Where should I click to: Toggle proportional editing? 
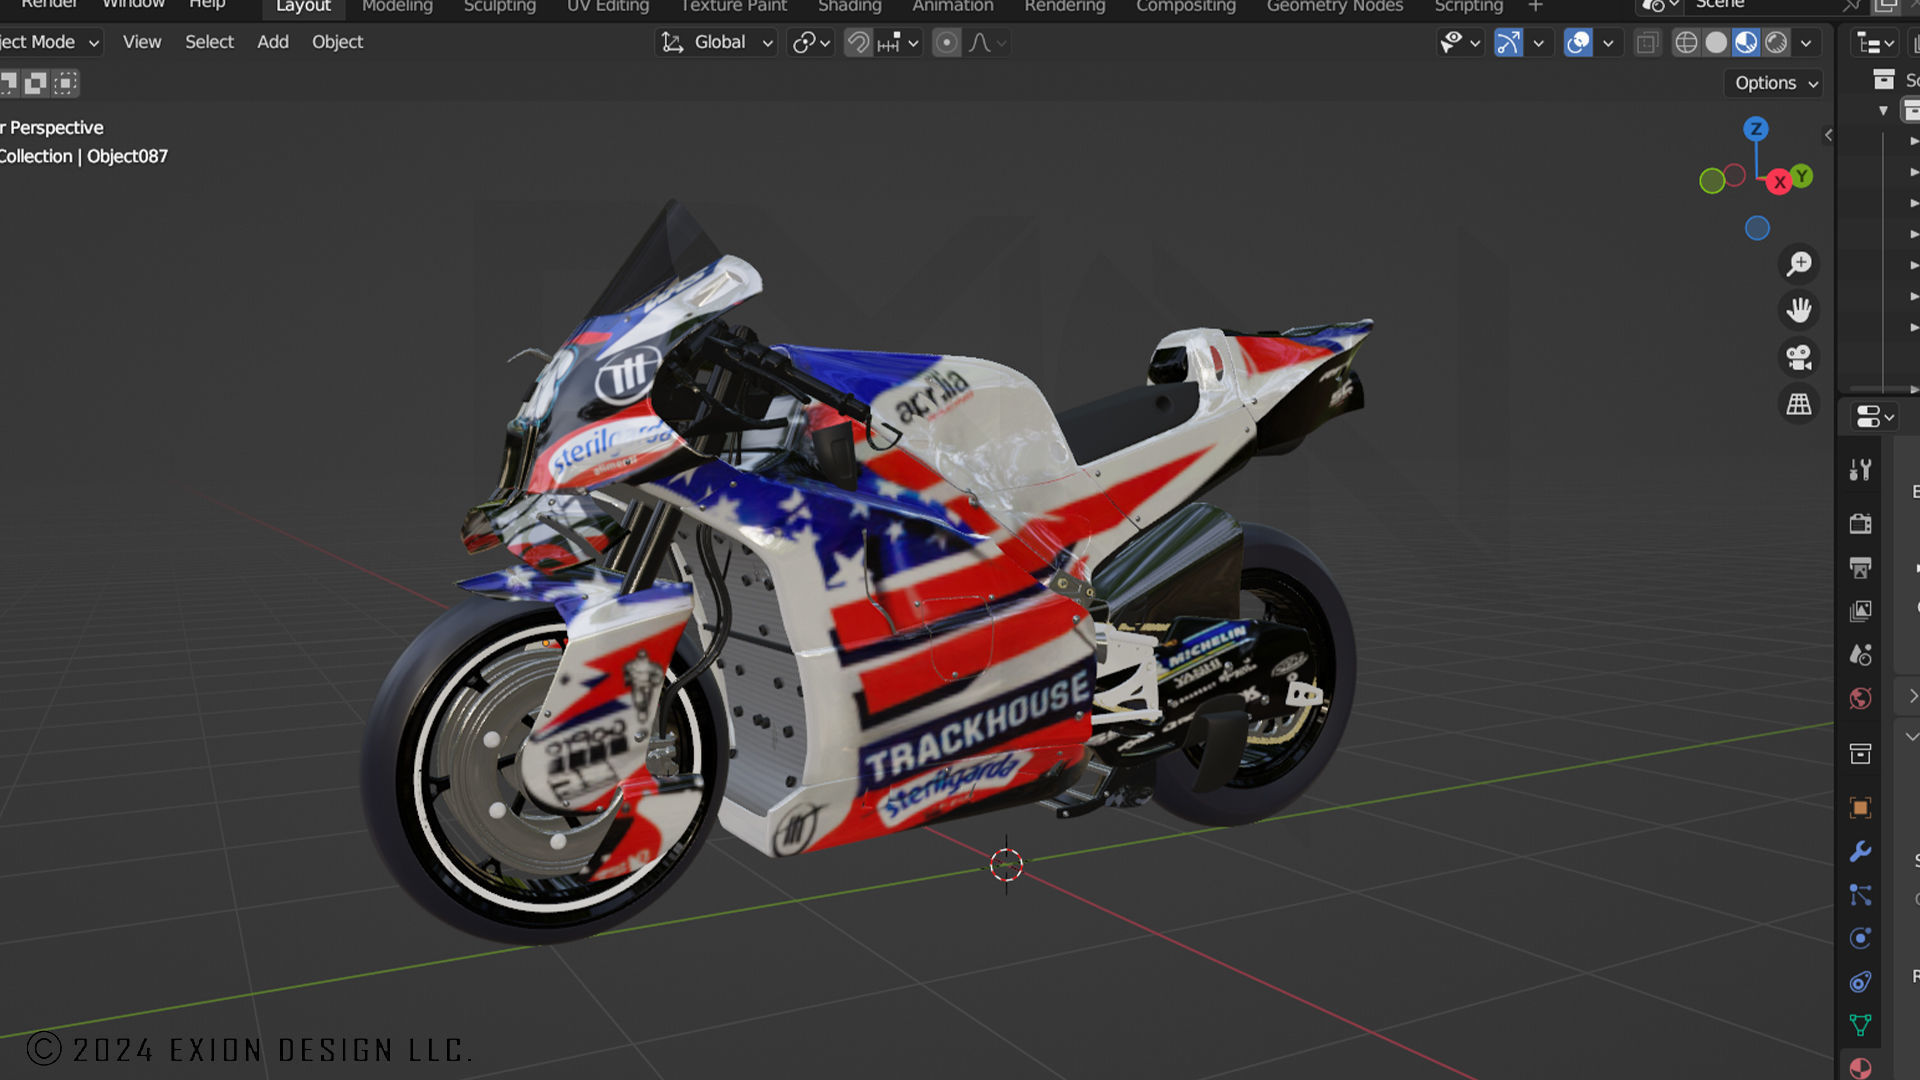pos(946,43)
